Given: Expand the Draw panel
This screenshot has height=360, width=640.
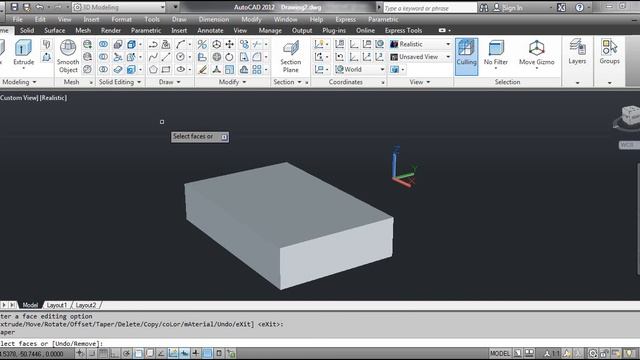Looking at the screenshot, I should click(169, 82).
